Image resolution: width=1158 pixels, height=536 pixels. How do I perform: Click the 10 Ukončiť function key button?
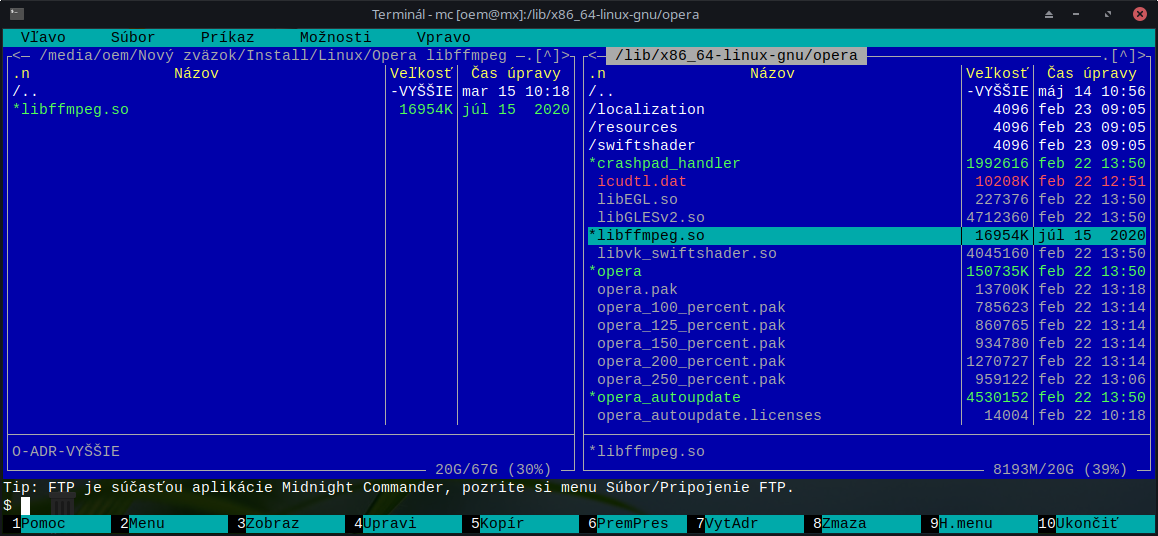[1096, 523]
